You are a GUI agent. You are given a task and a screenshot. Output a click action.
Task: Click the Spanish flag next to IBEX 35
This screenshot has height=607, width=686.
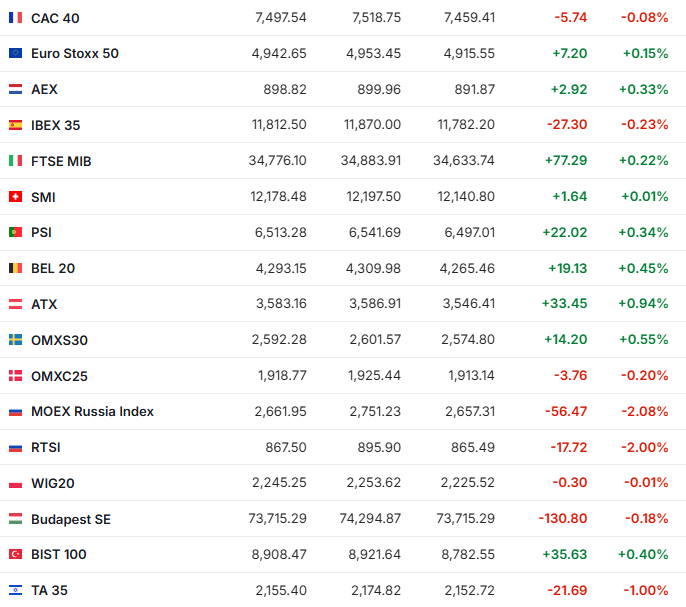15,125
